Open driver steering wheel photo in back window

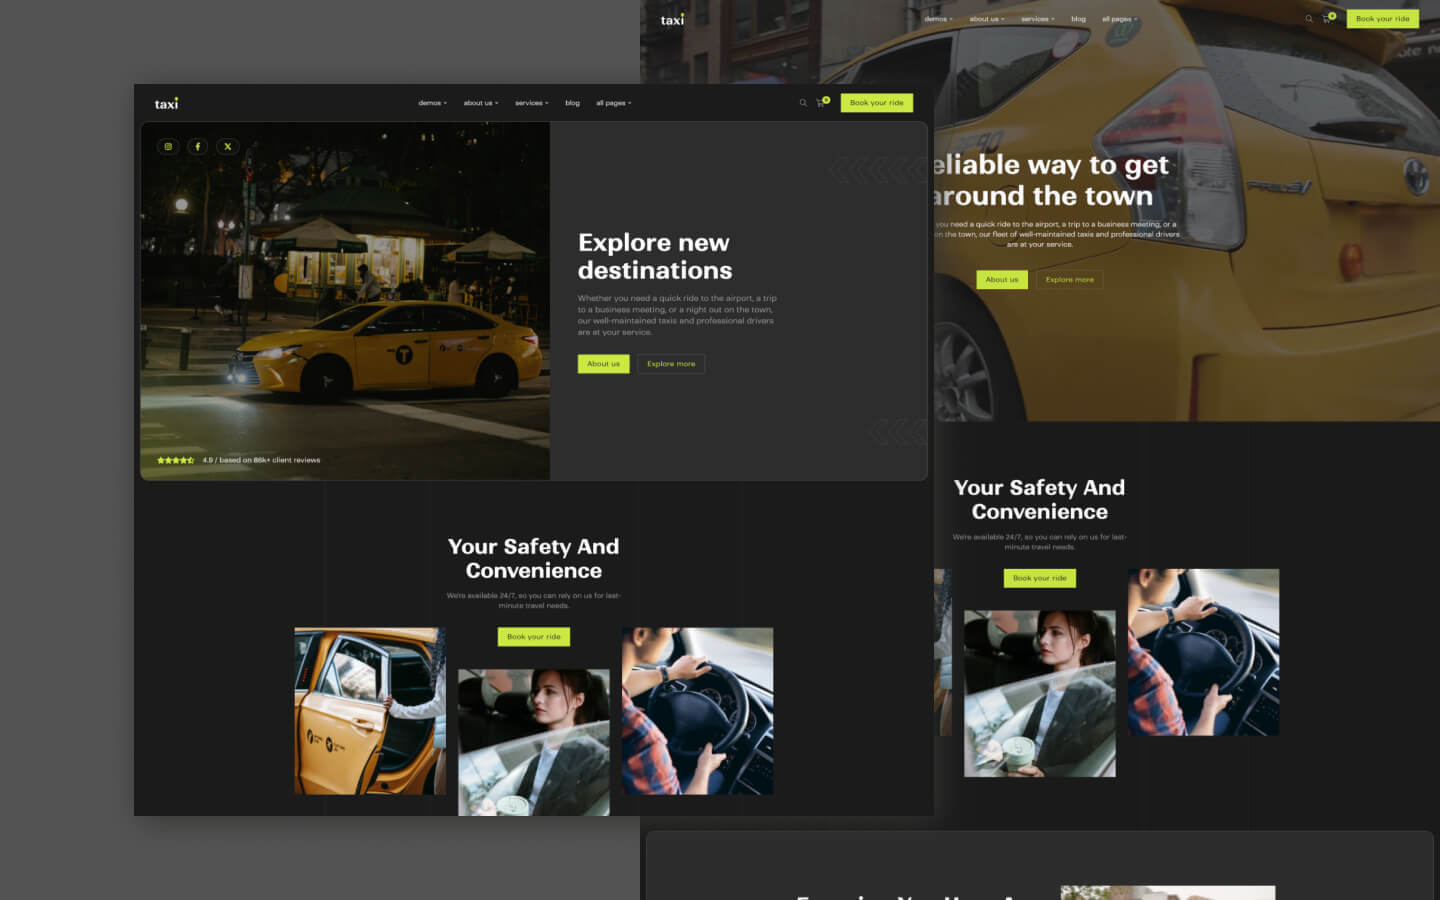1204,652
